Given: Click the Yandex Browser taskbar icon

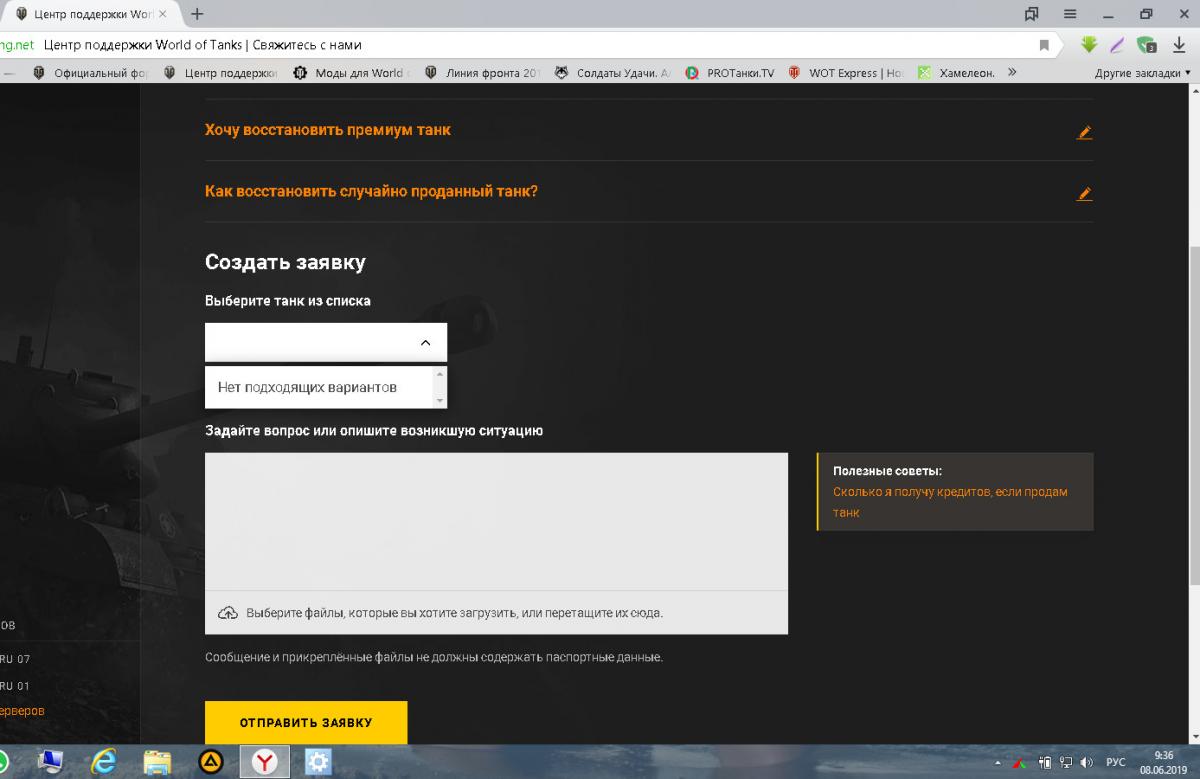Looking at the screenshot, I should pos(264,762).
